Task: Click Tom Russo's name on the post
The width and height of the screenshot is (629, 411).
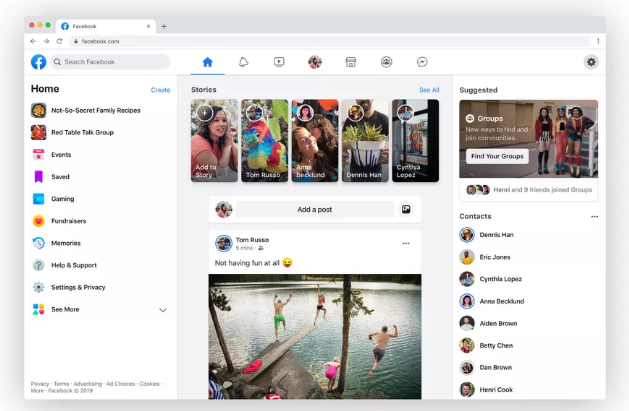Action: 252,240
